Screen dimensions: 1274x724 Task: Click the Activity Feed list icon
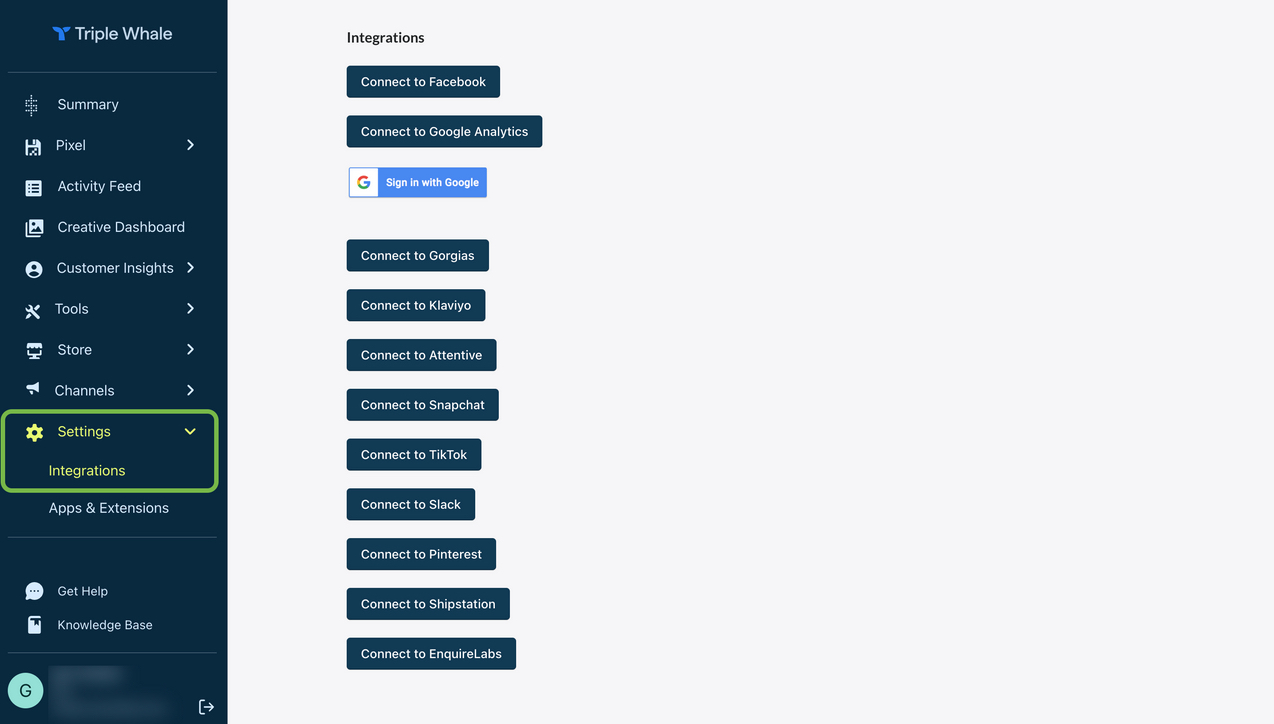[34, 187]
